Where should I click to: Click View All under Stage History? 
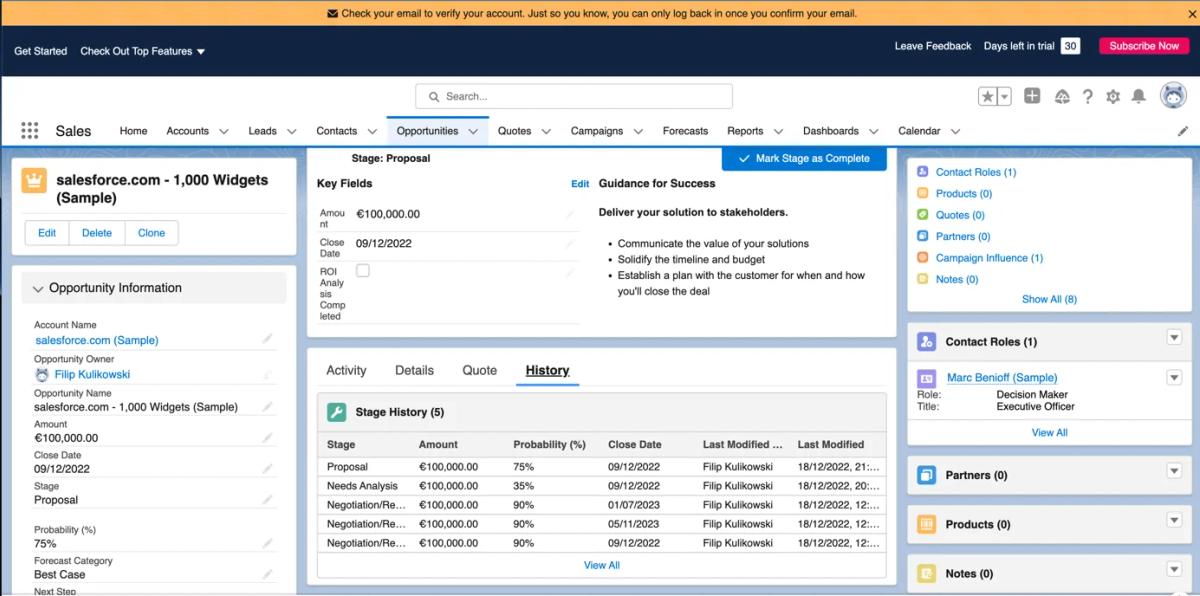602,565
